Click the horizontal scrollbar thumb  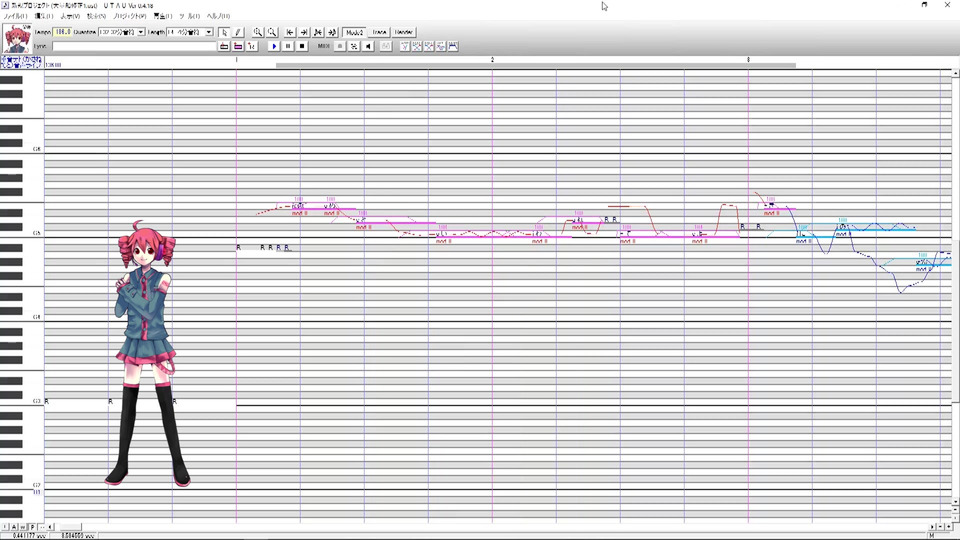[x=70, y=527]
